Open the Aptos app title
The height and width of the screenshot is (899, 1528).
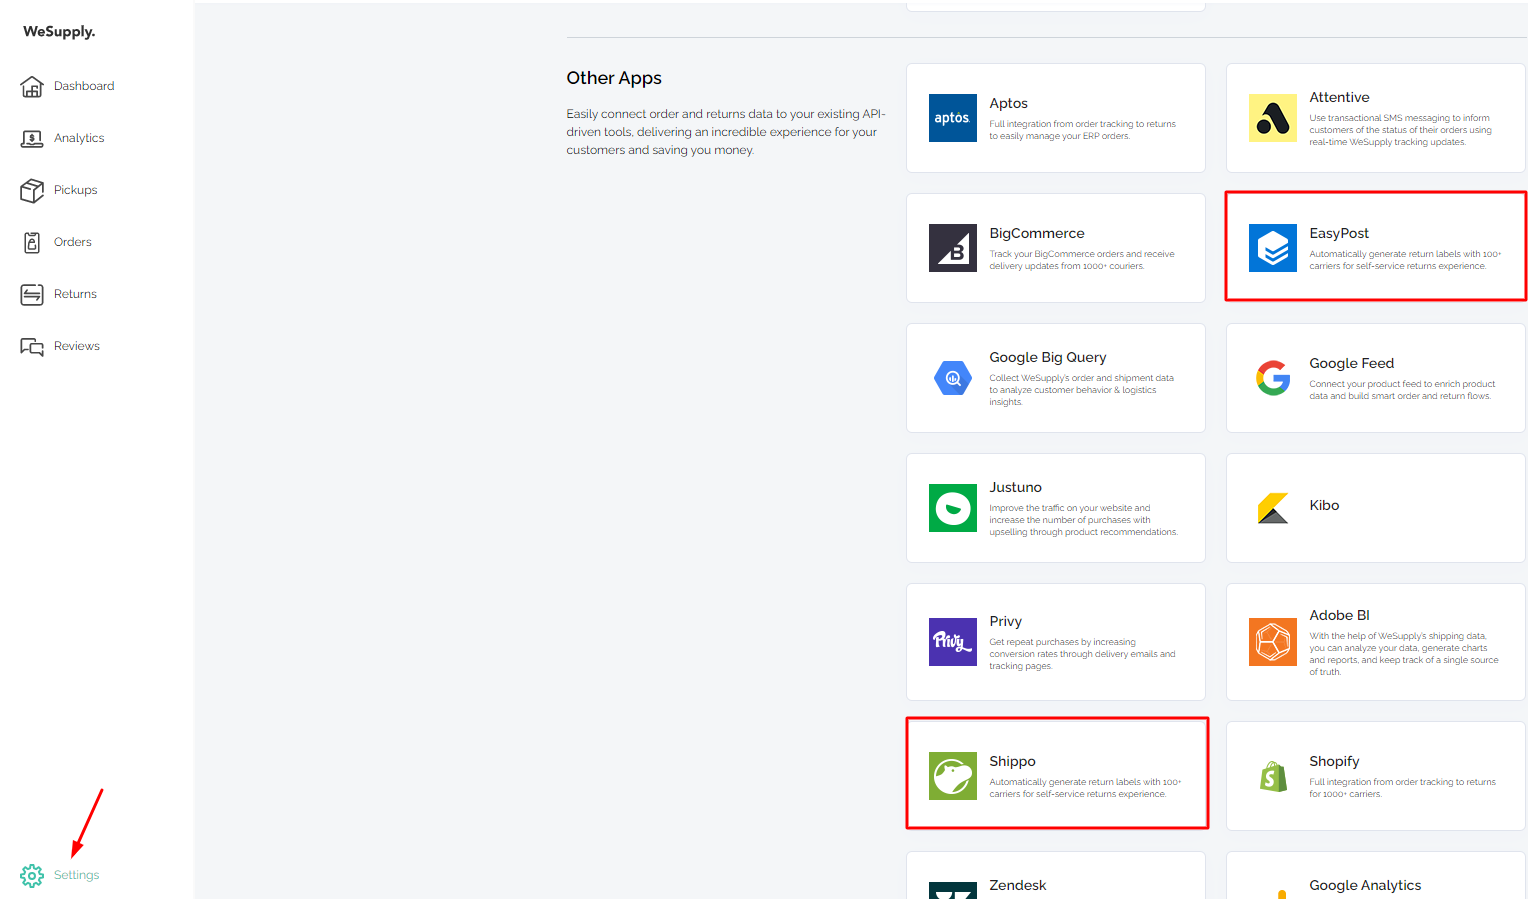(x=1009, y=103)
